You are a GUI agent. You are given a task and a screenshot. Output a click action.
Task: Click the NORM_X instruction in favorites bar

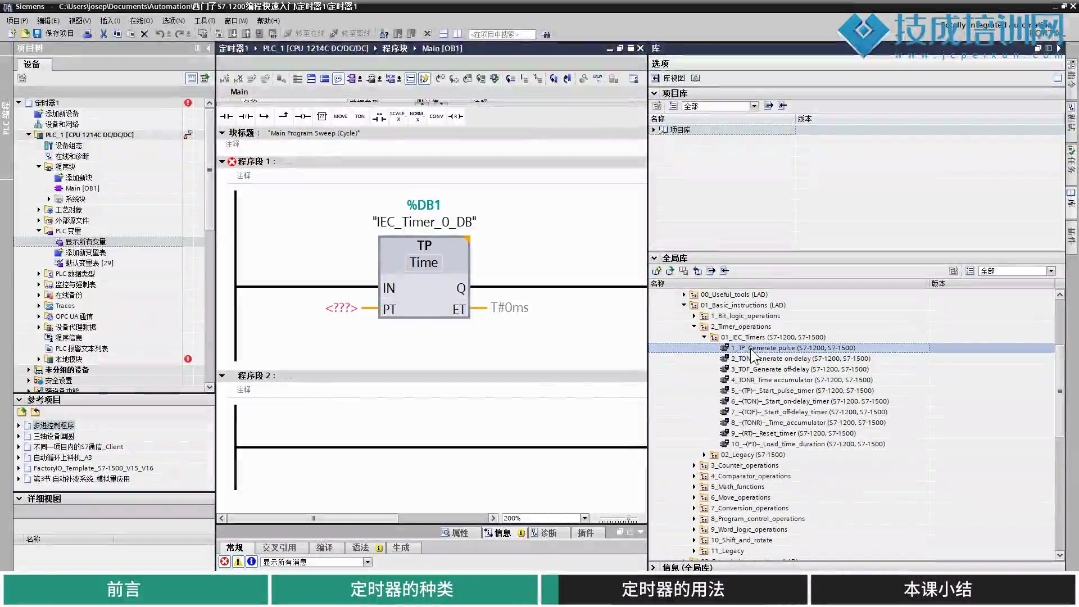416,116
